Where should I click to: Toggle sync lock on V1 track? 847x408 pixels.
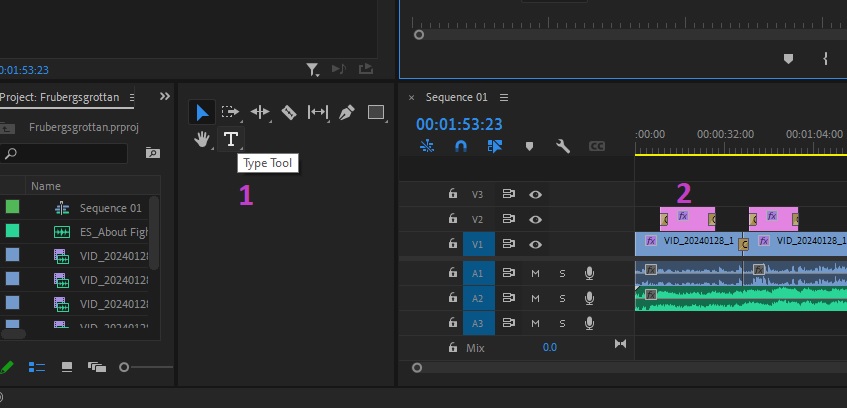coord(508,244)
